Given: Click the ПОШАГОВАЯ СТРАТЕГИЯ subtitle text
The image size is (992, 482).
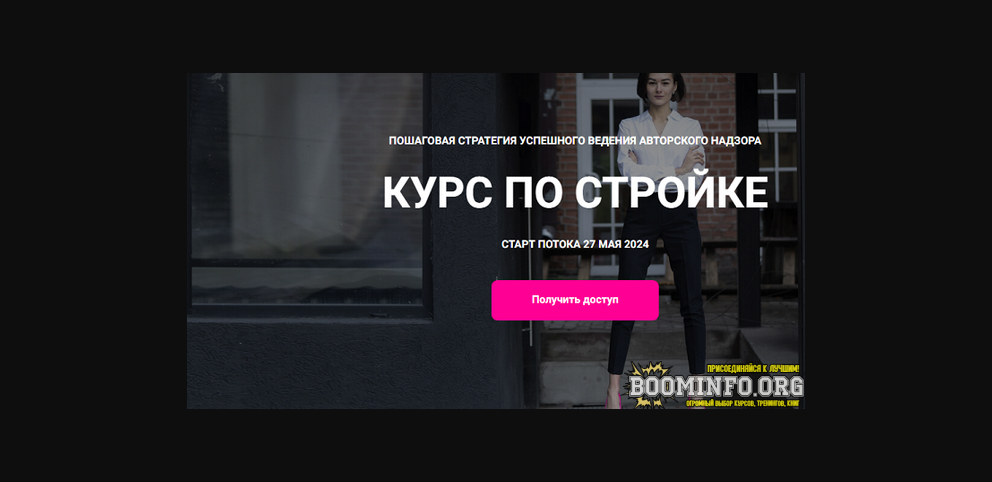Looking at the screenshot, I should tap(574, 140).
